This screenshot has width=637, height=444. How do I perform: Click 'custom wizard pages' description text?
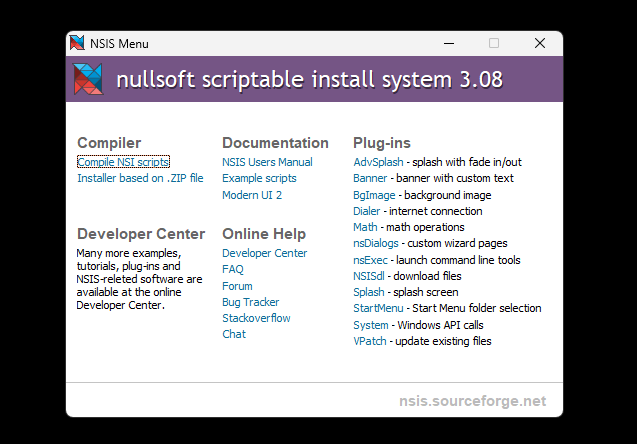point(457,243)
